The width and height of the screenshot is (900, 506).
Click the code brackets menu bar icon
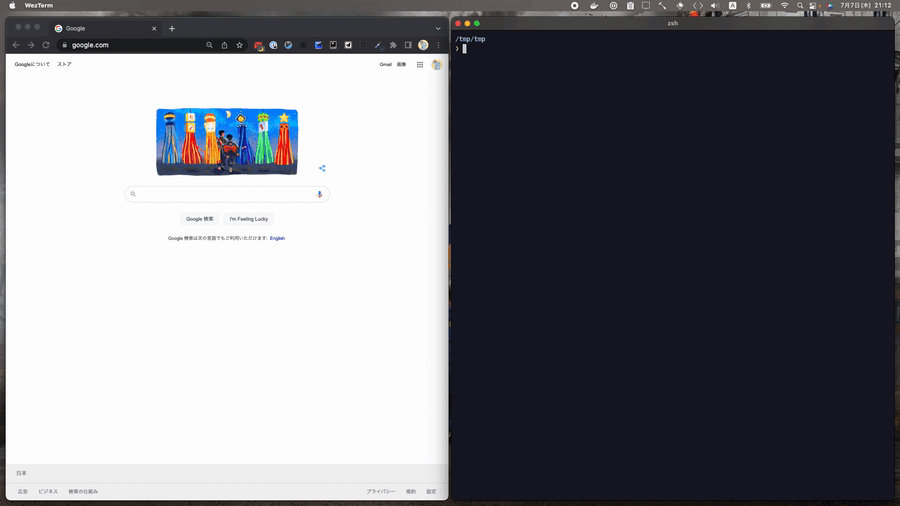tap(697, 5)
